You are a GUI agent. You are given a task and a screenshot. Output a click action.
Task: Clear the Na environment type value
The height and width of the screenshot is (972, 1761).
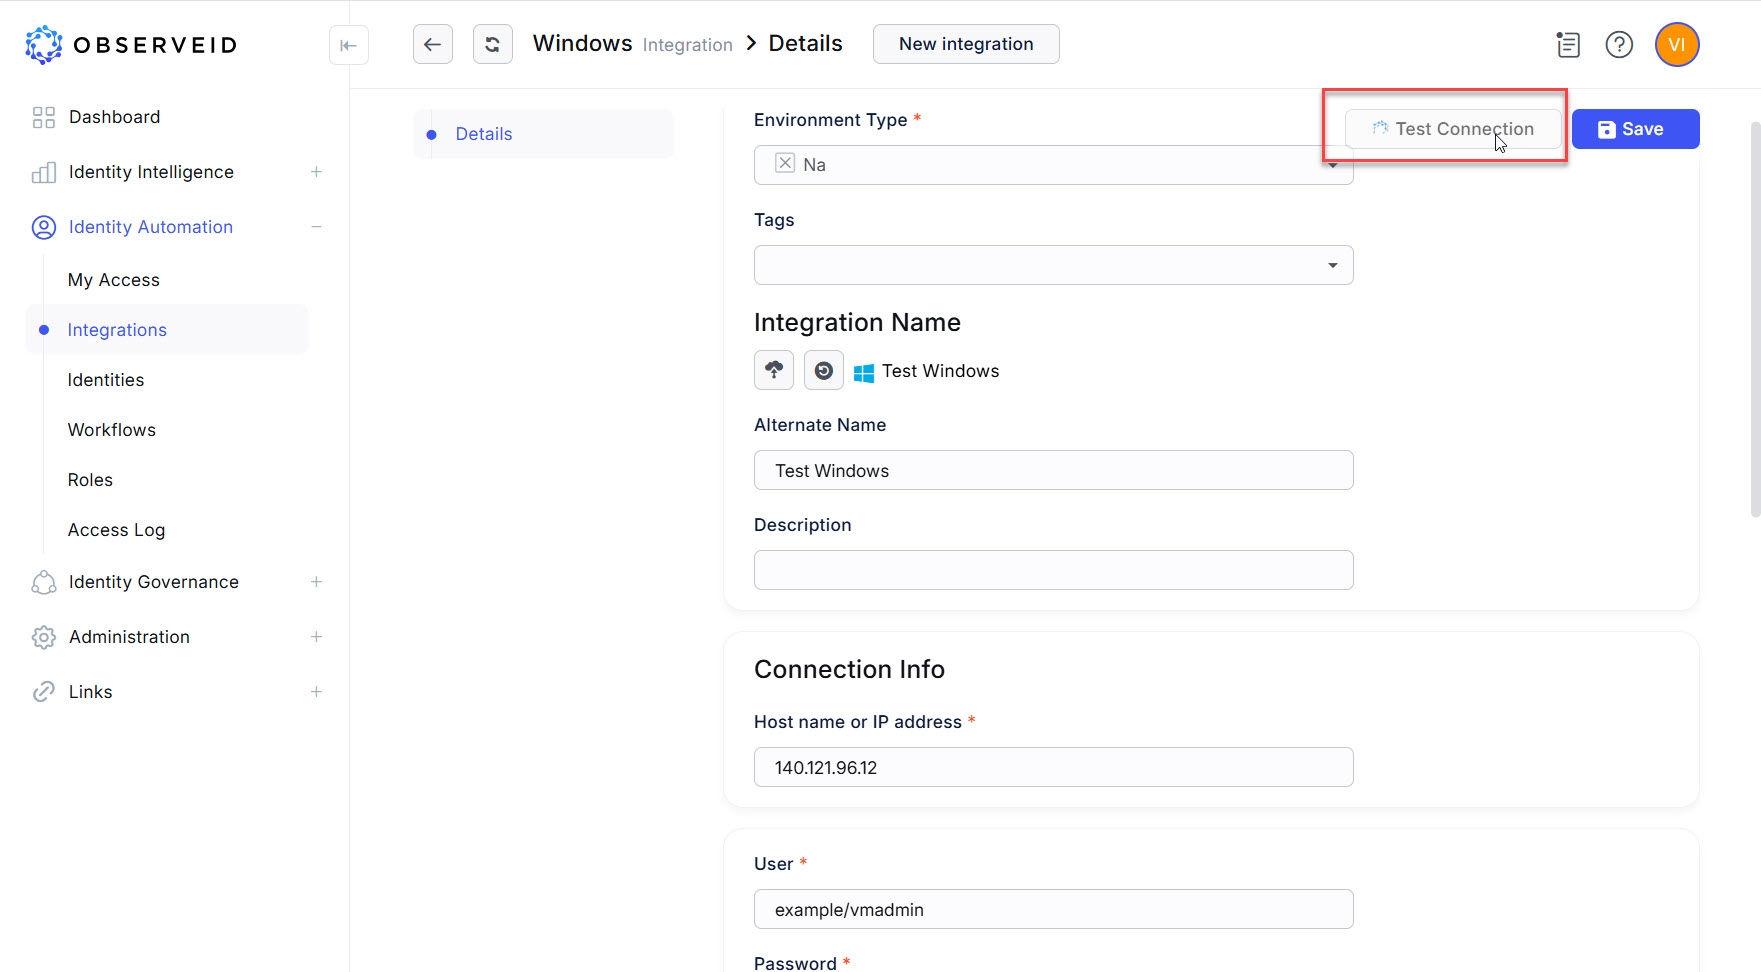coord(785,164)
